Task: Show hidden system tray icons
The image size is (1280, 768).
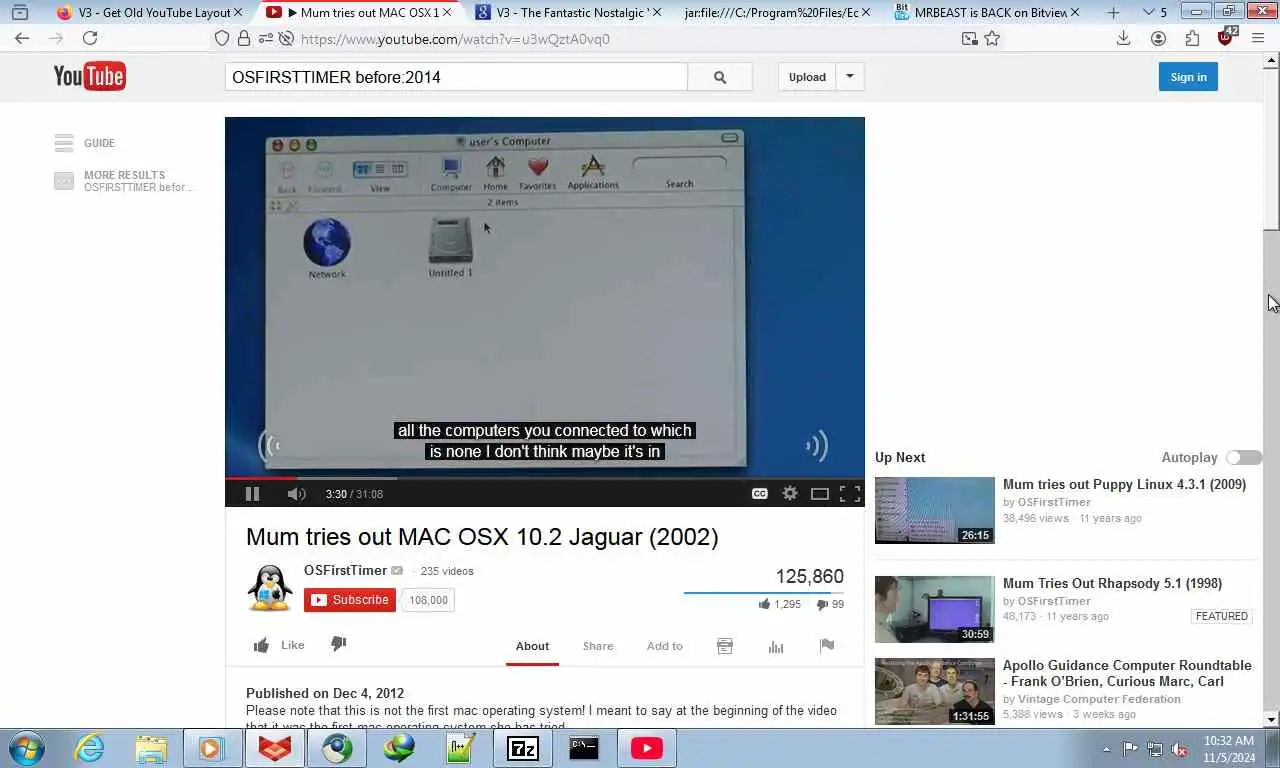Action: [x=1106, y=749]
